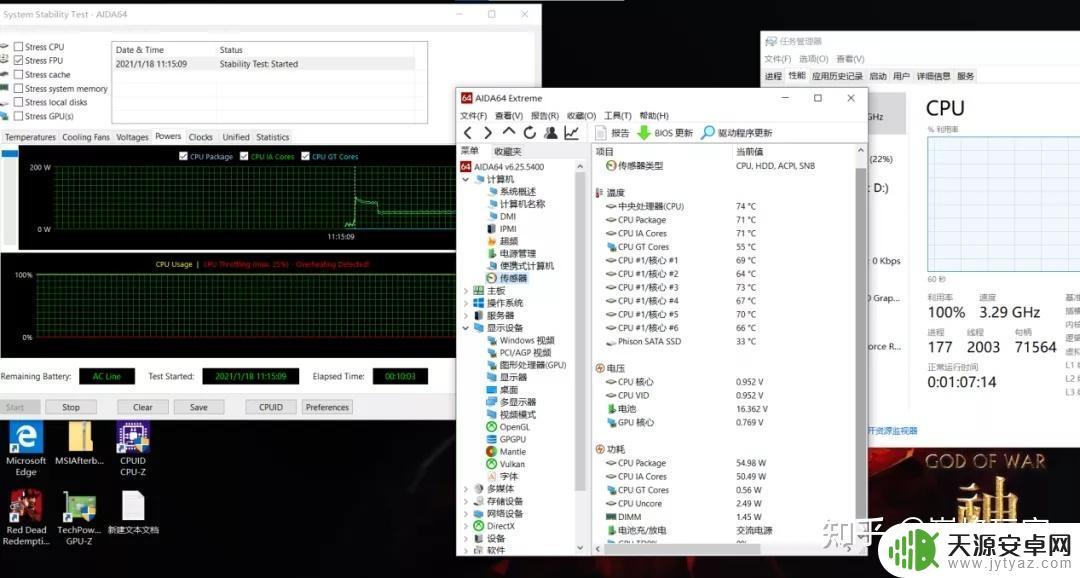Open the graph chart icon in AIDA64 toolbar
The width and height of the screenshot is (1080, 578).
click(572, 133)
